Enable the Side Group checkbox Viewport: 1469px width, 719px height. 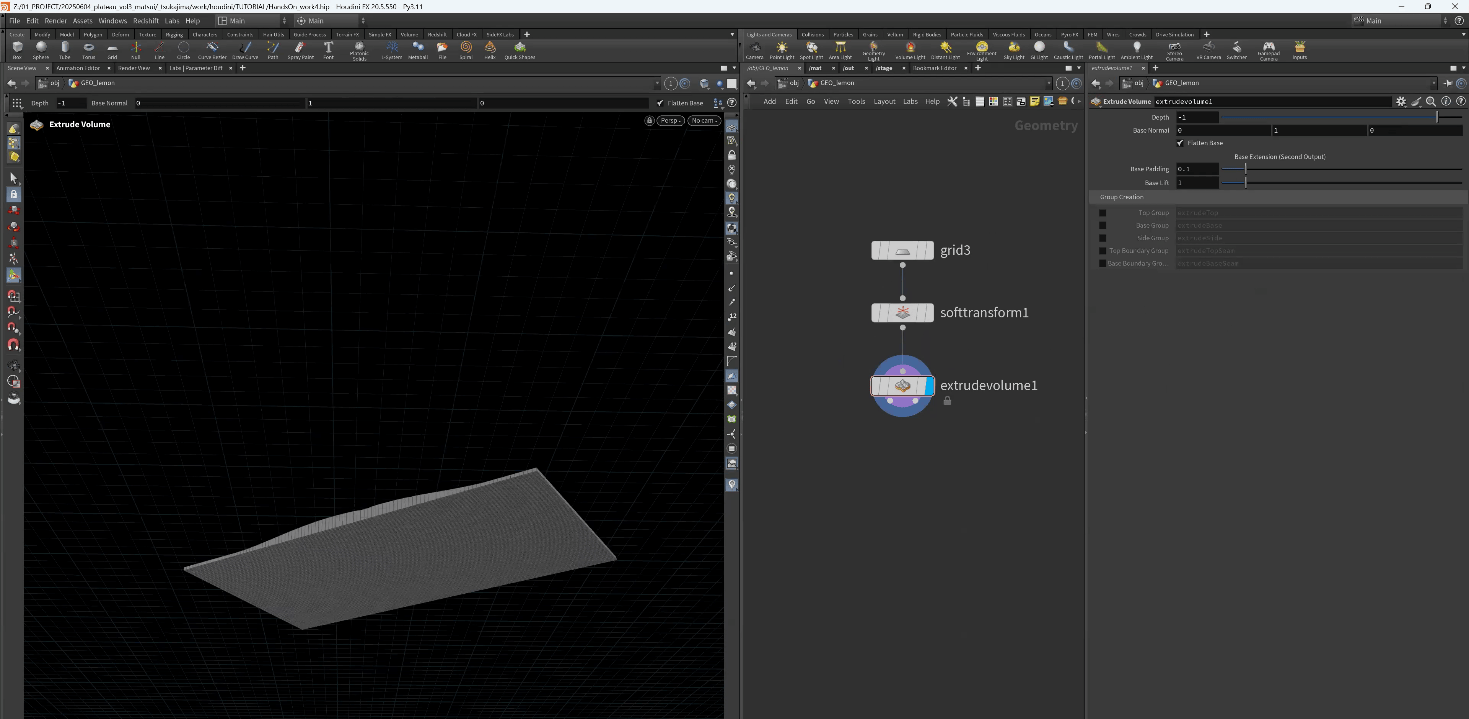point(1103,238)
